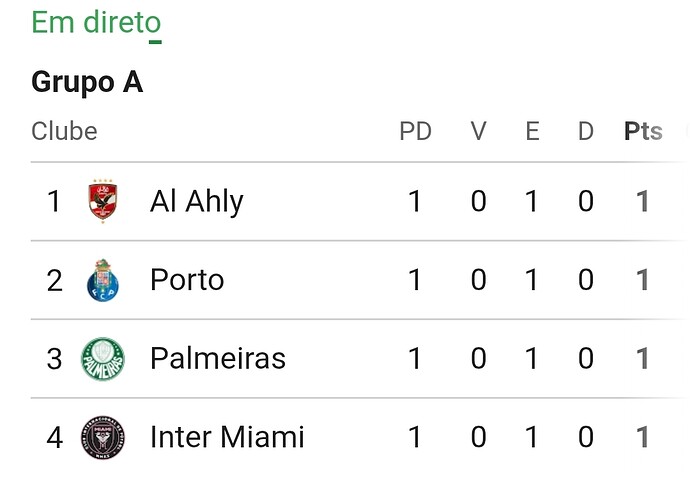Select the Grupo A heading

pos(87,82)
